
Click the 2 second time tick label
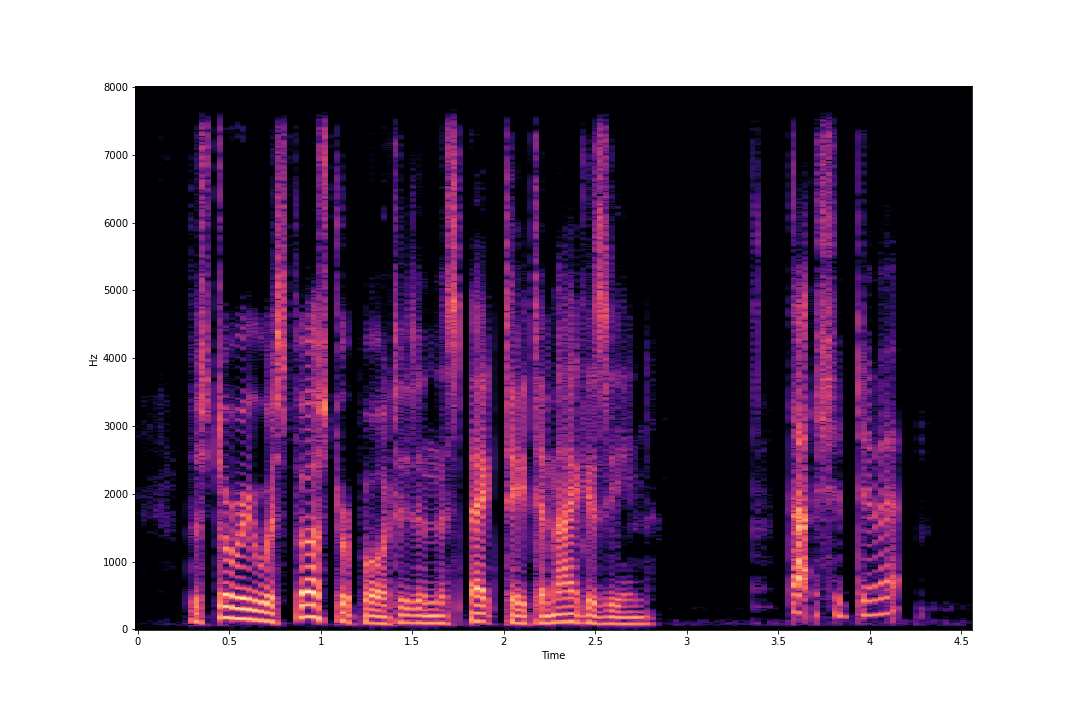click(504, 641)
